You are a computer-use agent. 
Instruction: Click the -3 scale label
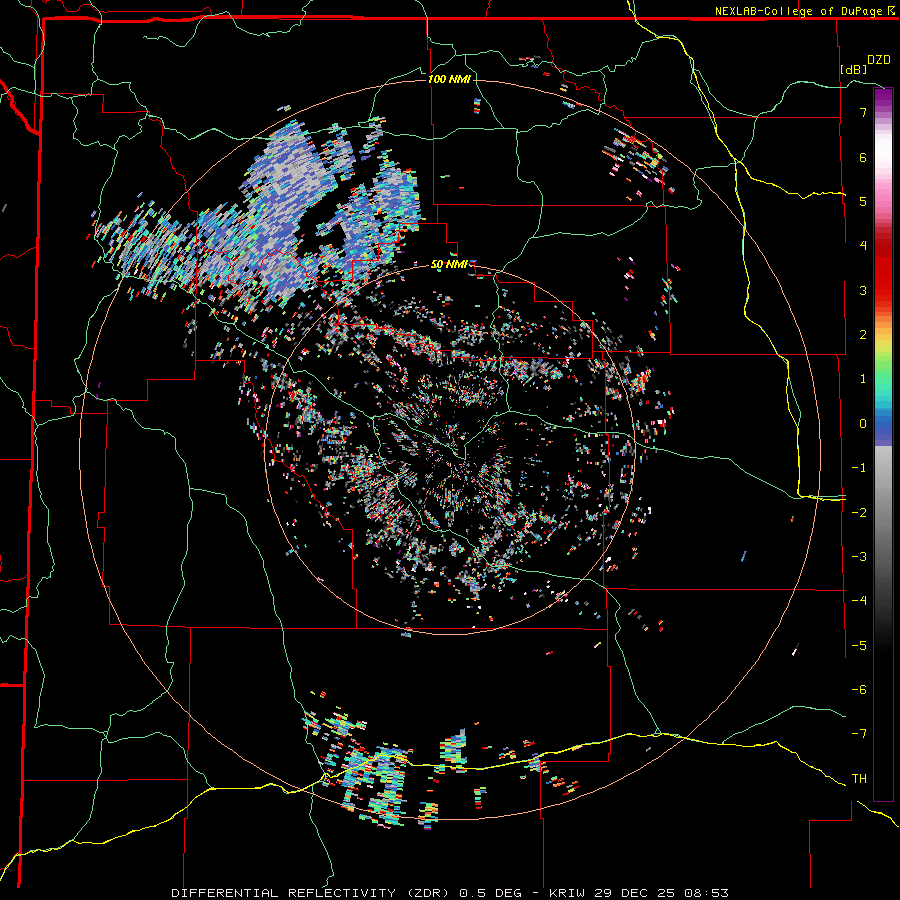(x=859, y=557)
